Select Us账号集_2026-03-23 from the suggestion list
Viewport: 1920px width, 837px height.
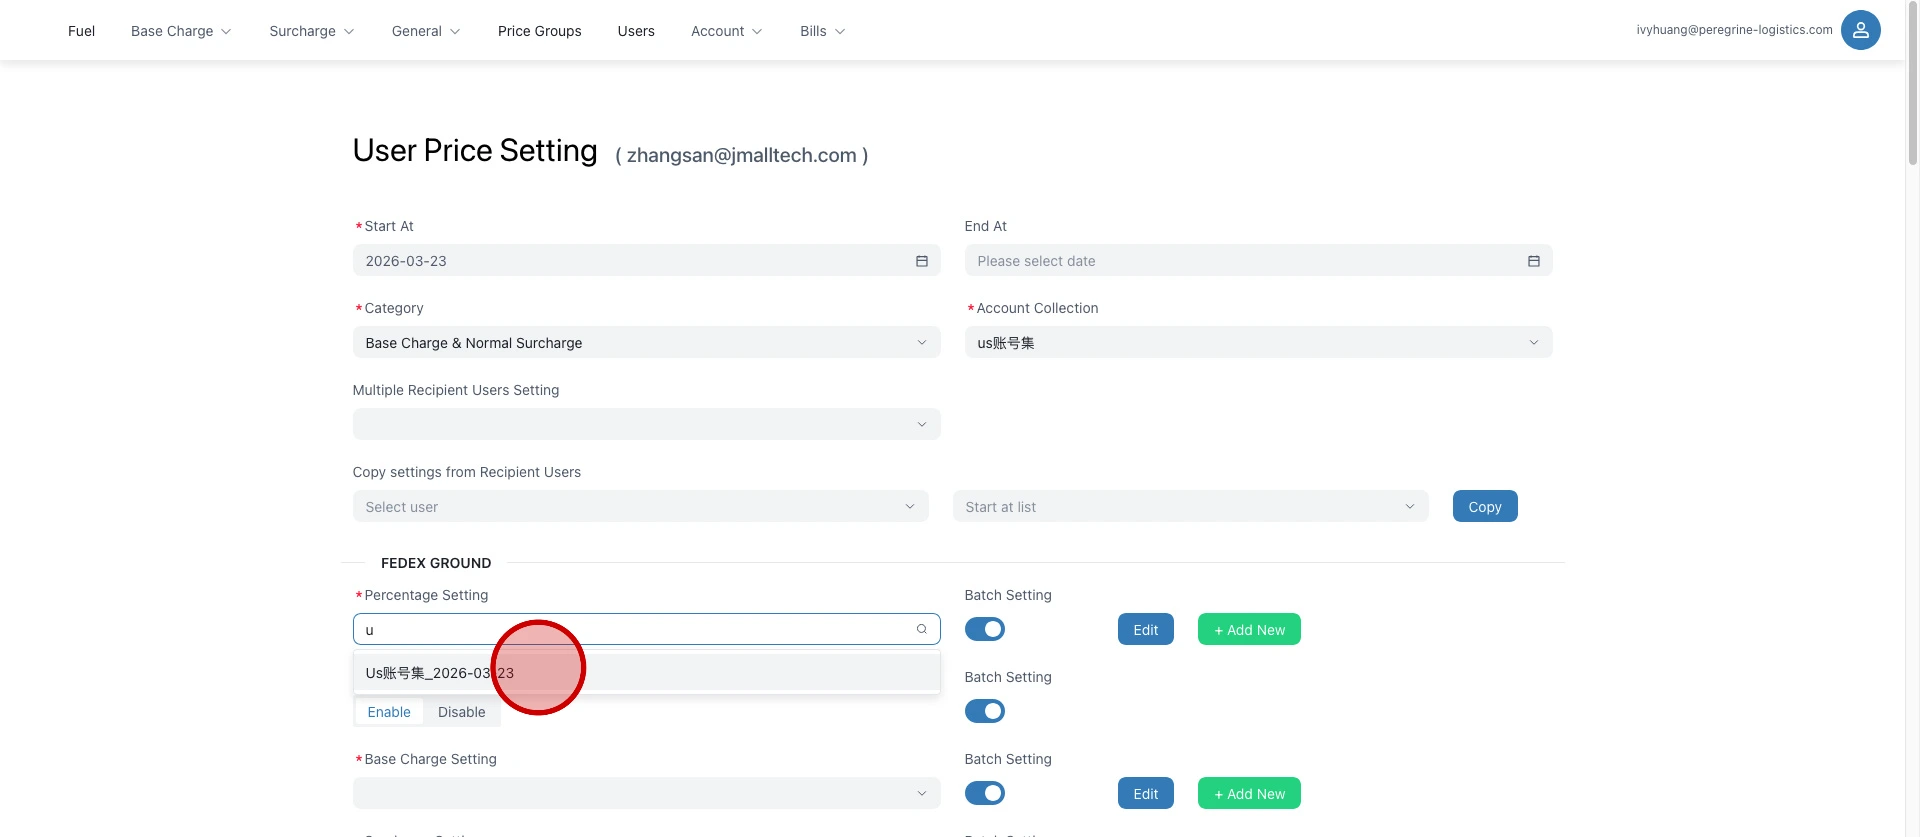click(x=440, y=673)
